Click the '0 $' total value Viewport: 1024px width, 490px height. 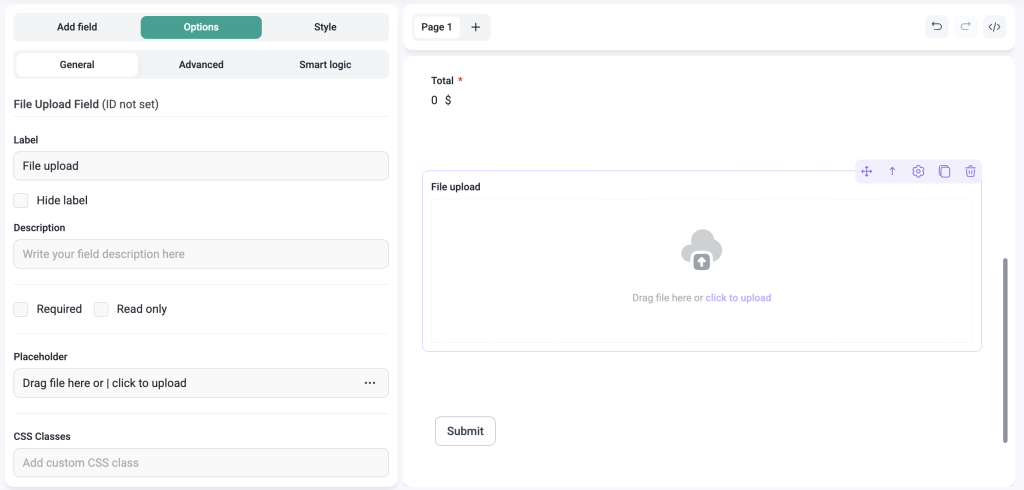point(441,101)
